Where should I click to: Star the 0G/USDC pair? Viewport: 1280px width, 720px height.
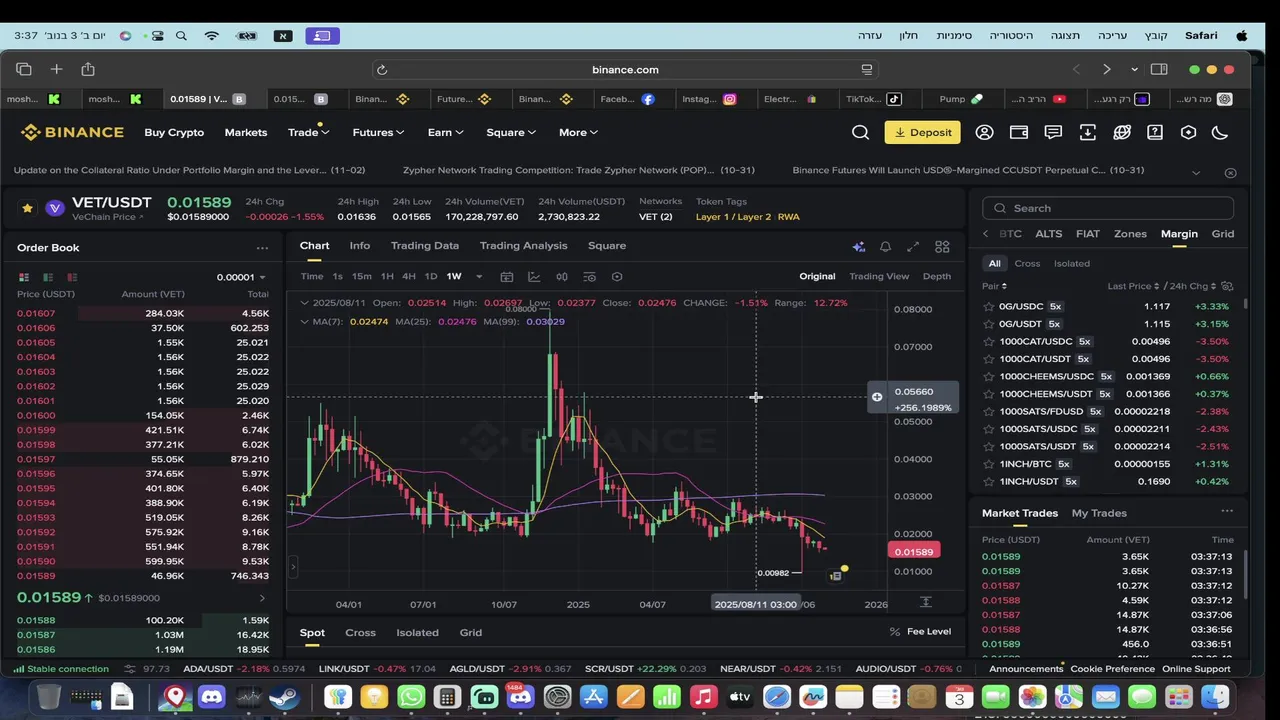tap(989, 307)
